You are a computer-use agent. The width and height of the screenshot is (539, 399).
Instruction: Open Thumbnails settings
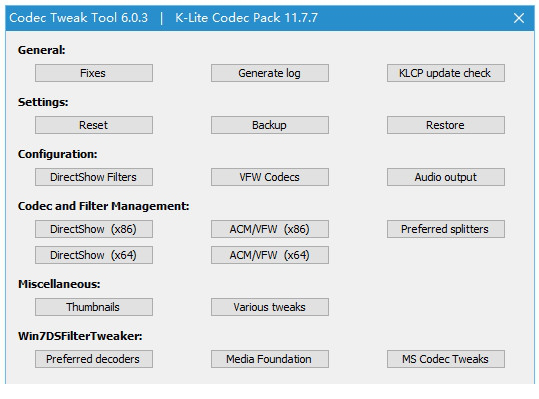pos(94,307)
